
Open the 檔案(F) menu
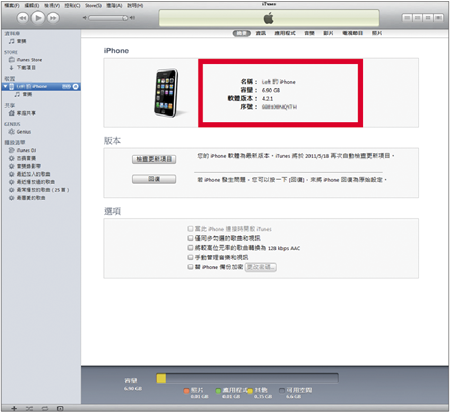point(12,5)
